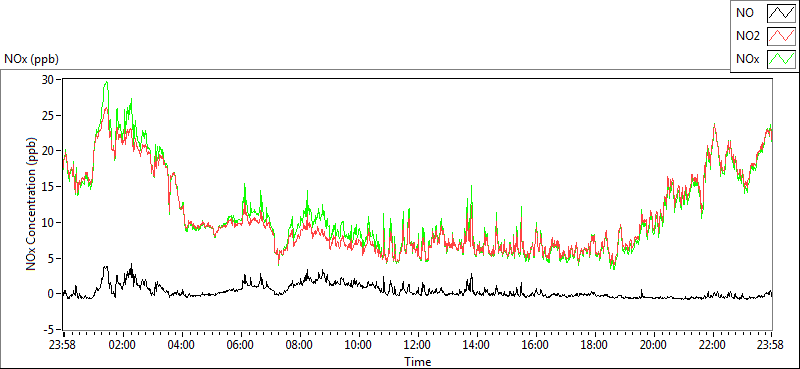This screenshot has height=369, width=800.
Task: Select the NO2 label in plot legend
Action: point(746,37)
